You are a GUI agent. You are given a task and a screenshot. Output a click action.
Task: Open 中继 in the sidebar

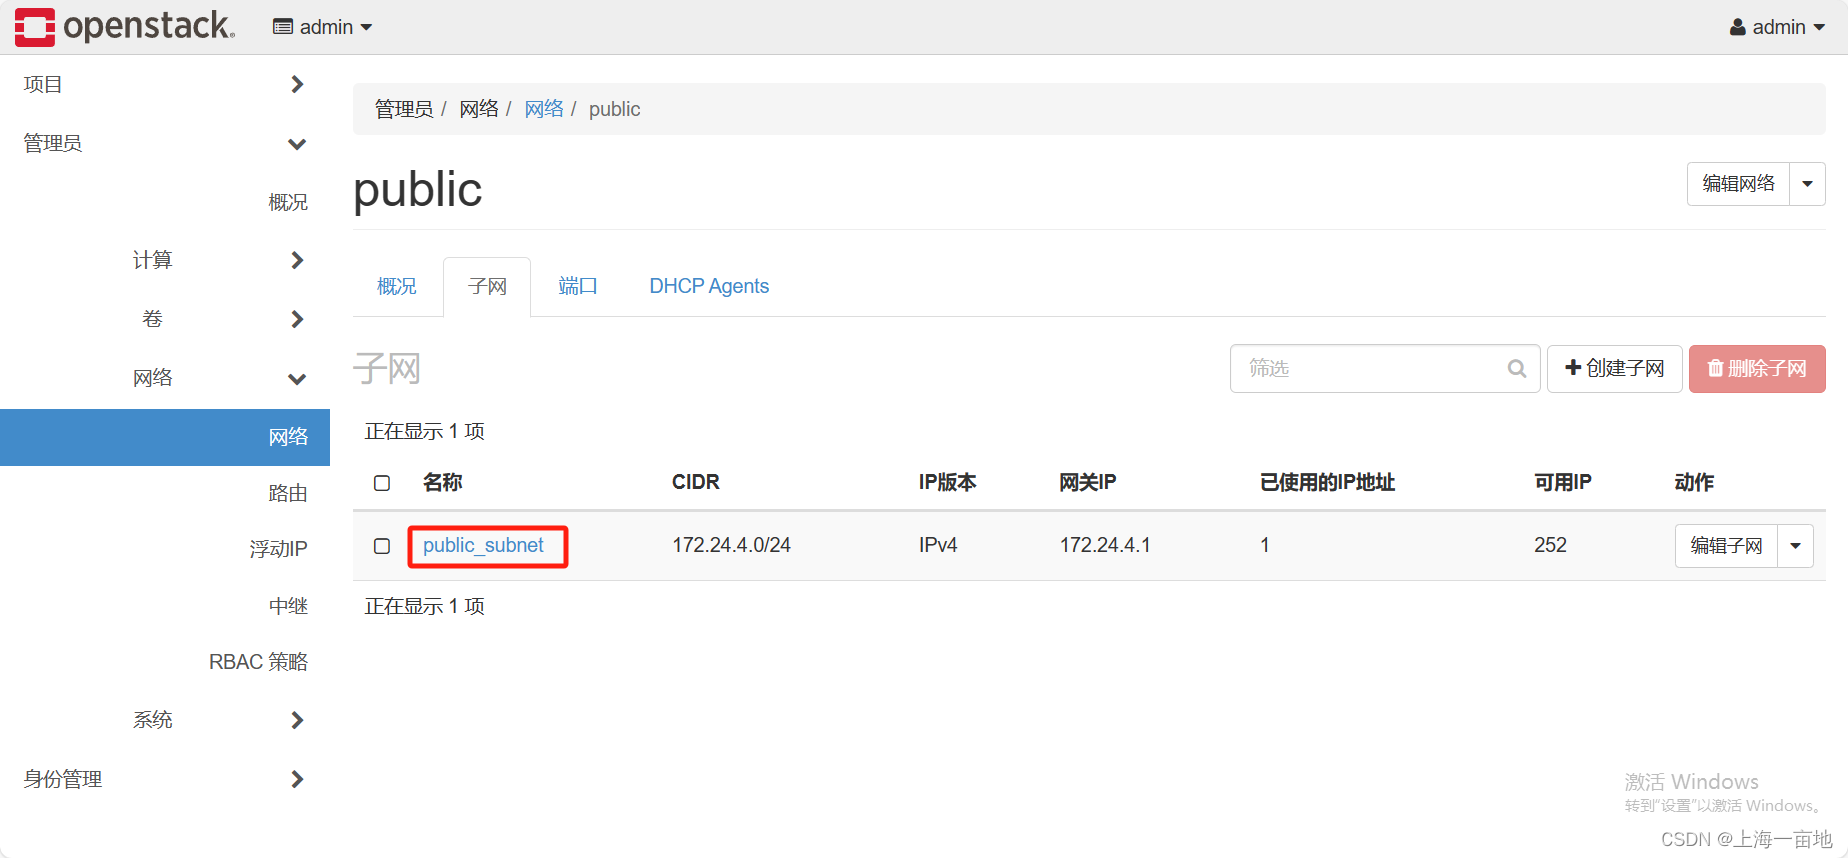[x=288, y=606]
